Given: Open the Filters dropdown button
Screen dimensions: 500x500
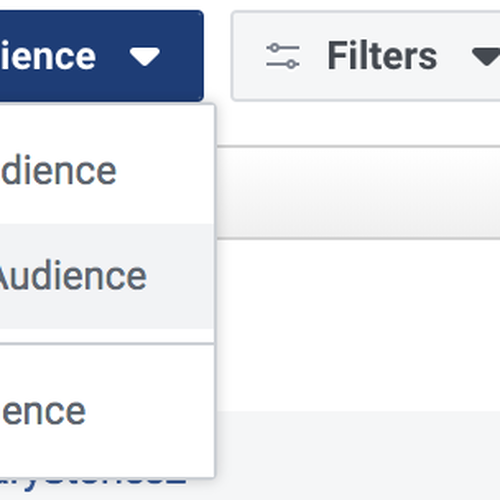Looking at the screenshot, I should (366, 56).
